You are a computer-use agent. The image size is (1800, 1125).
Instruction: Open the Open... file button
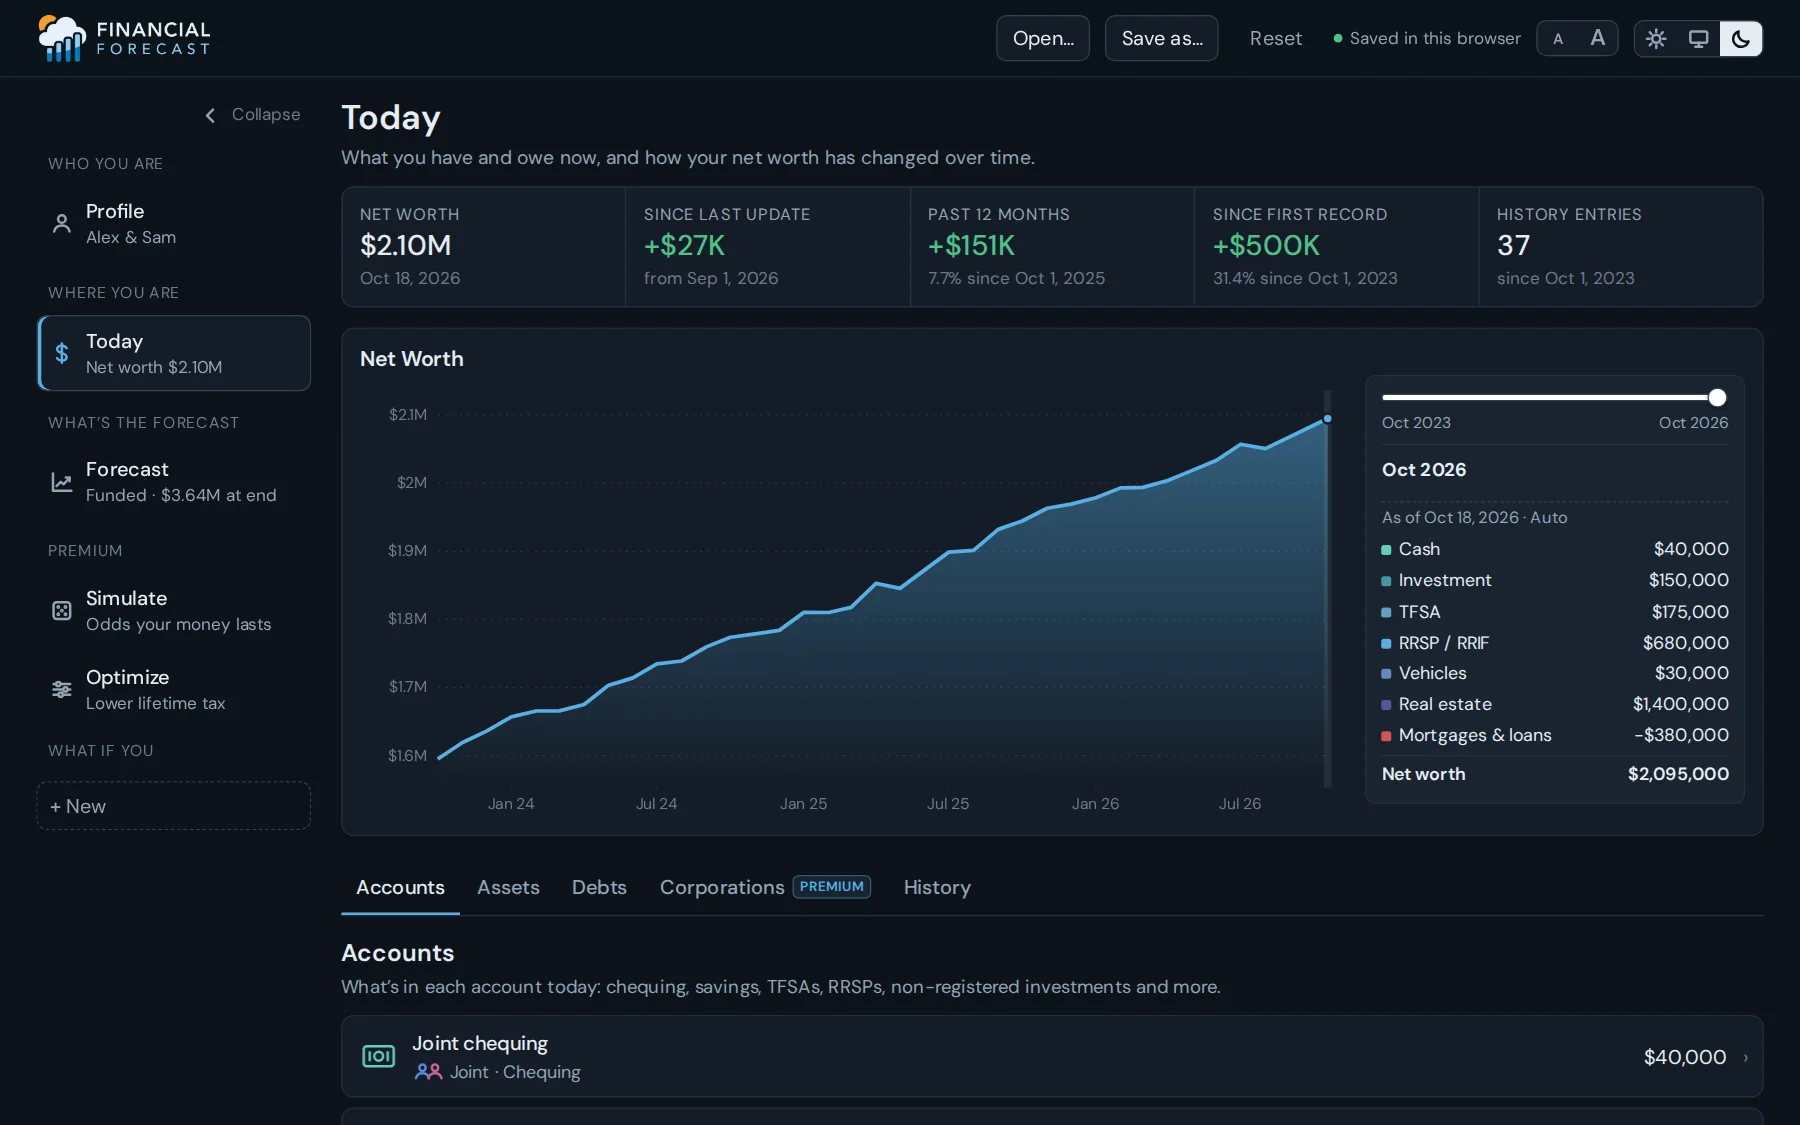1043,38
